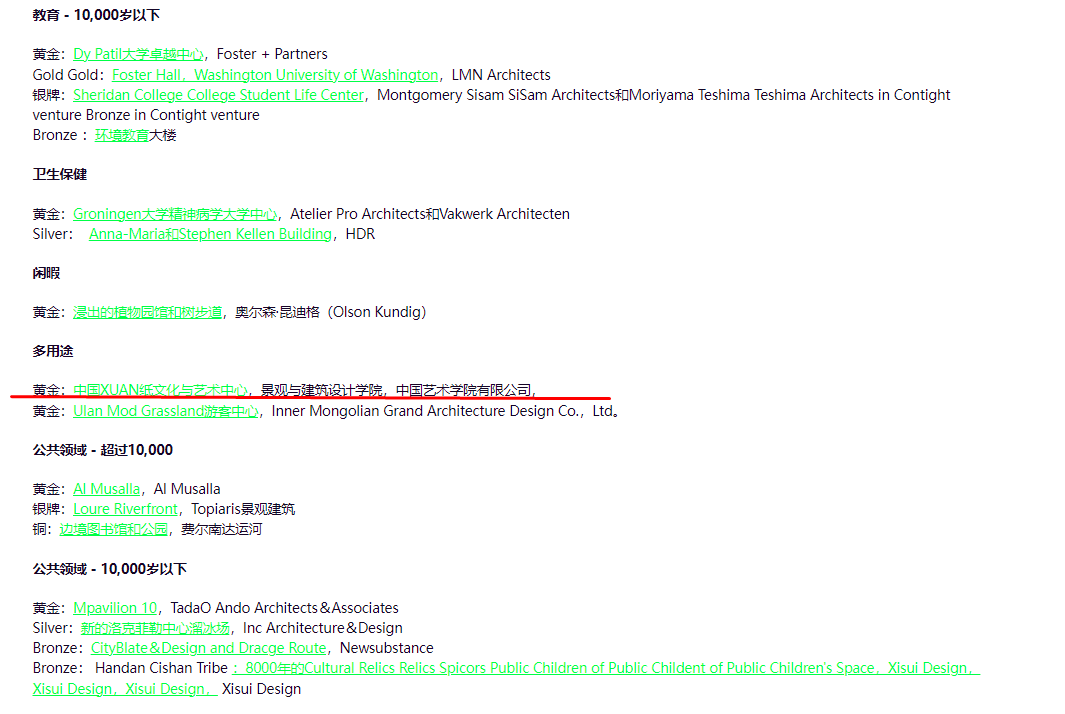Click the Newsubstance text
Viewport: 1065px width, 714px height.
386,648
